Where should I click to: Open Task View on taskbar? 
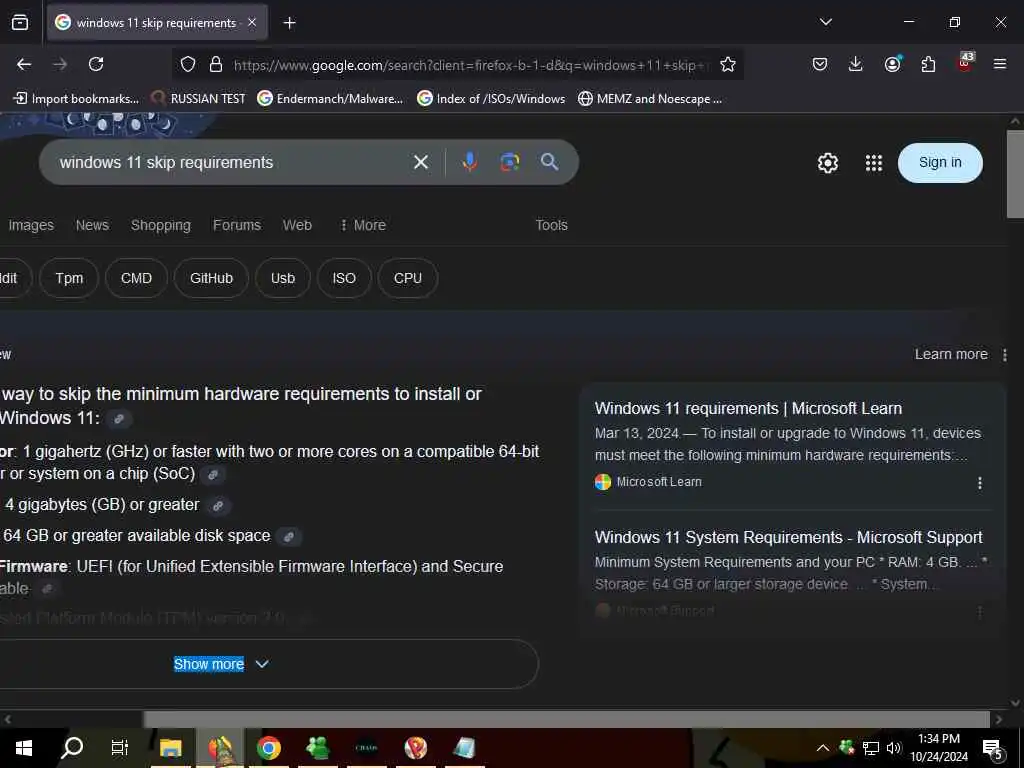tap(120, 748)
